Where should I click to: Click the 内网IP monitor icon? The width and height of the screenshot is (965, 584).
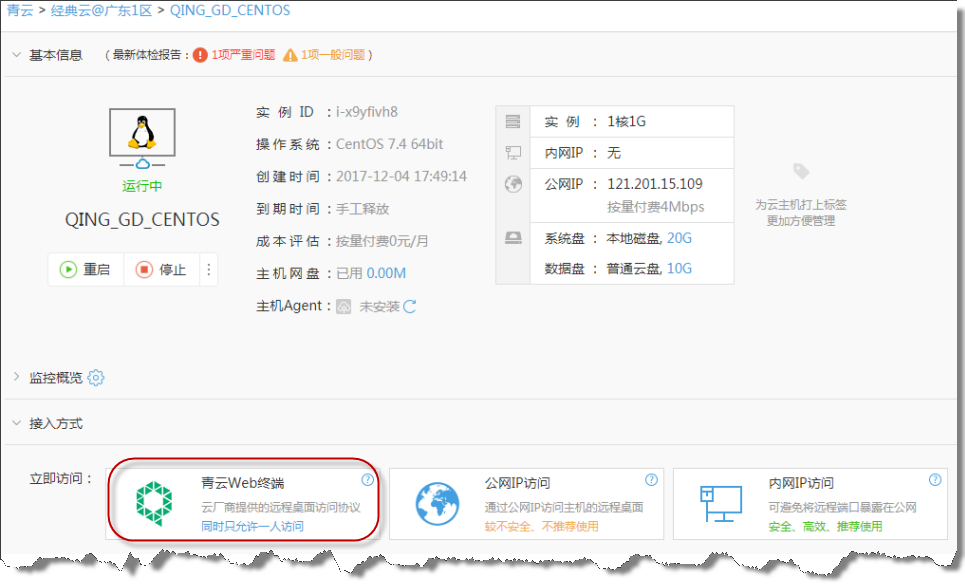tap(513, 153)
